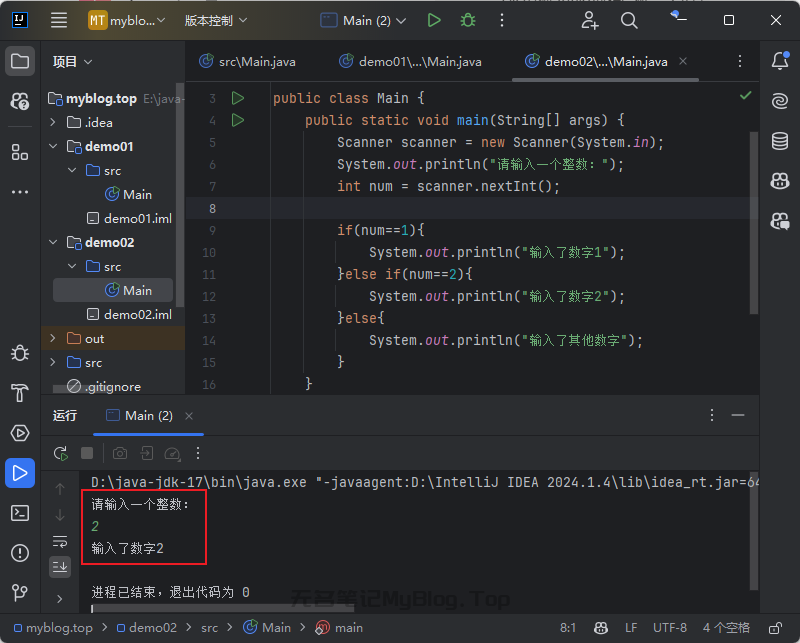The height and width of the screenshot is (643, 800).
Task: Open go-to-line from 8:1 indicator
Action: tap(568, 628)
